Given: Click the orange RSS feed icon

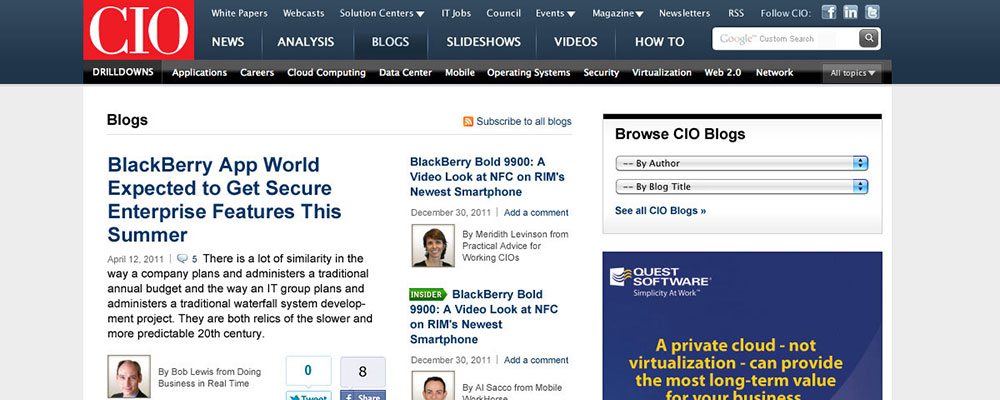Looking at the screenshot, I should (468, 121).
